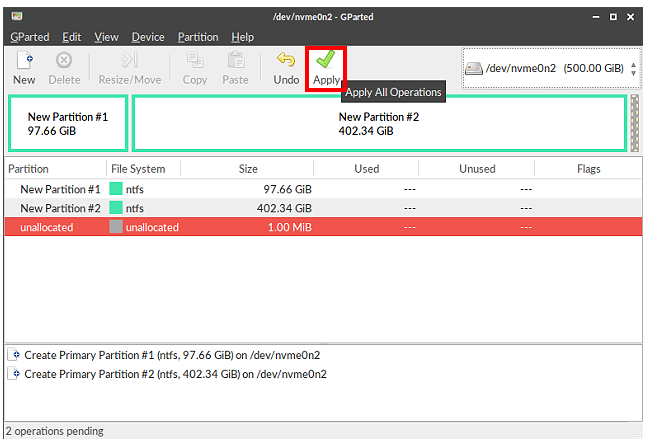
Task: Sort by Partition column header
Action: click(56, 169)
